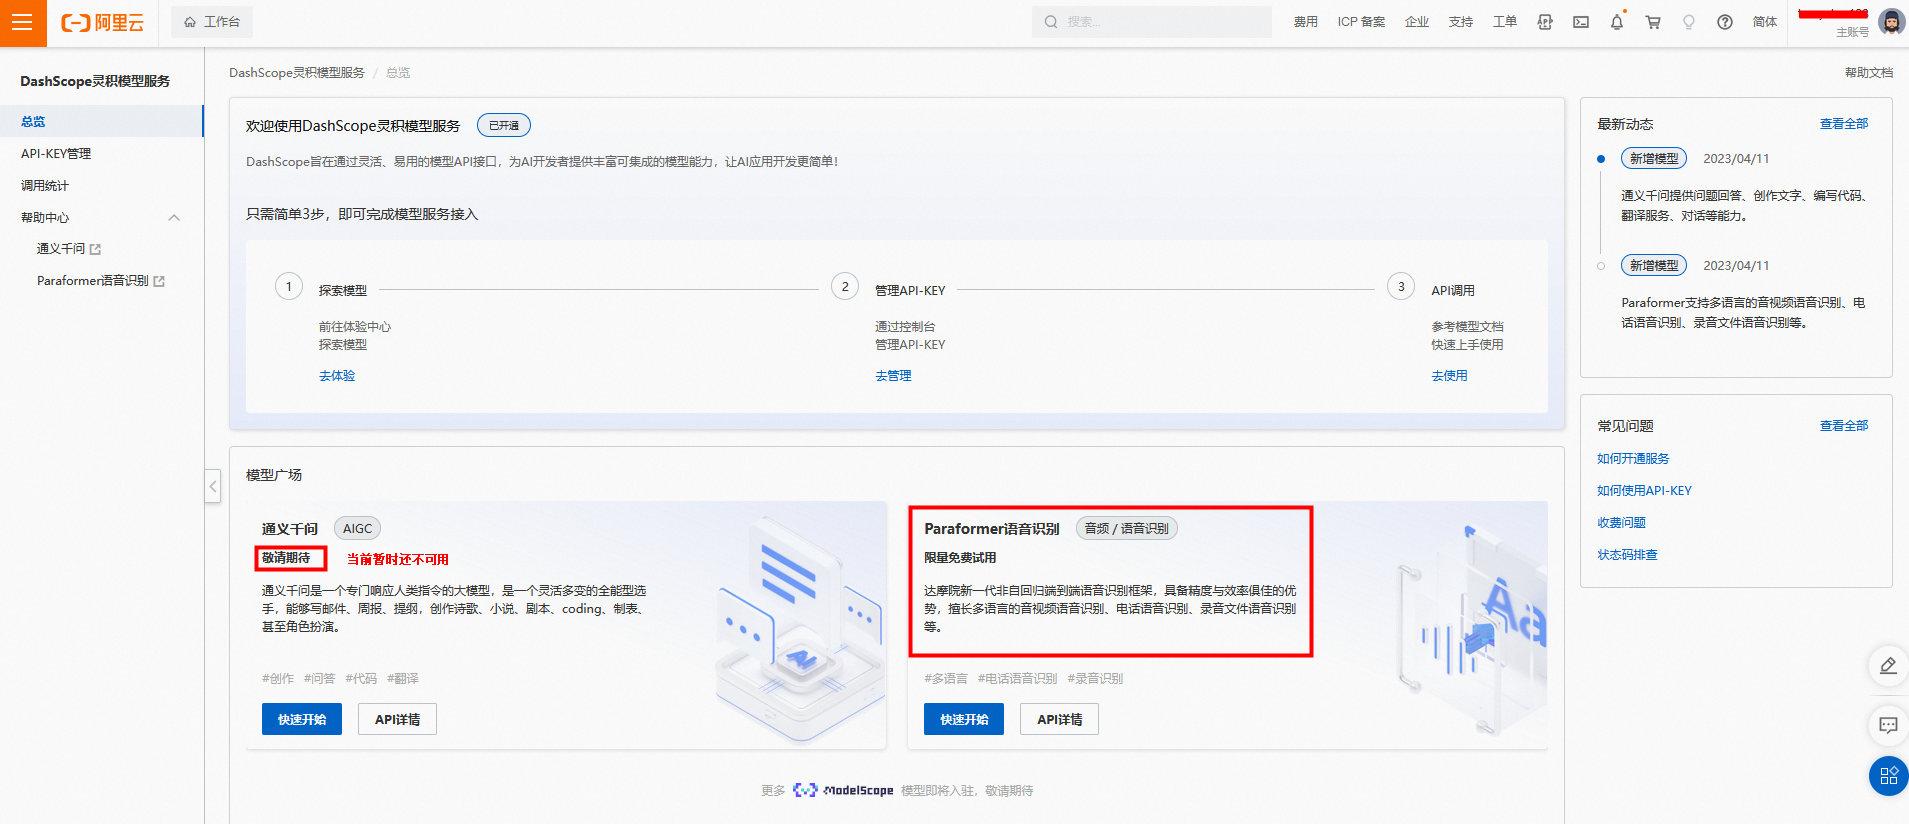
Task: Open the help question mark icon
Action: pos(1725,22)
